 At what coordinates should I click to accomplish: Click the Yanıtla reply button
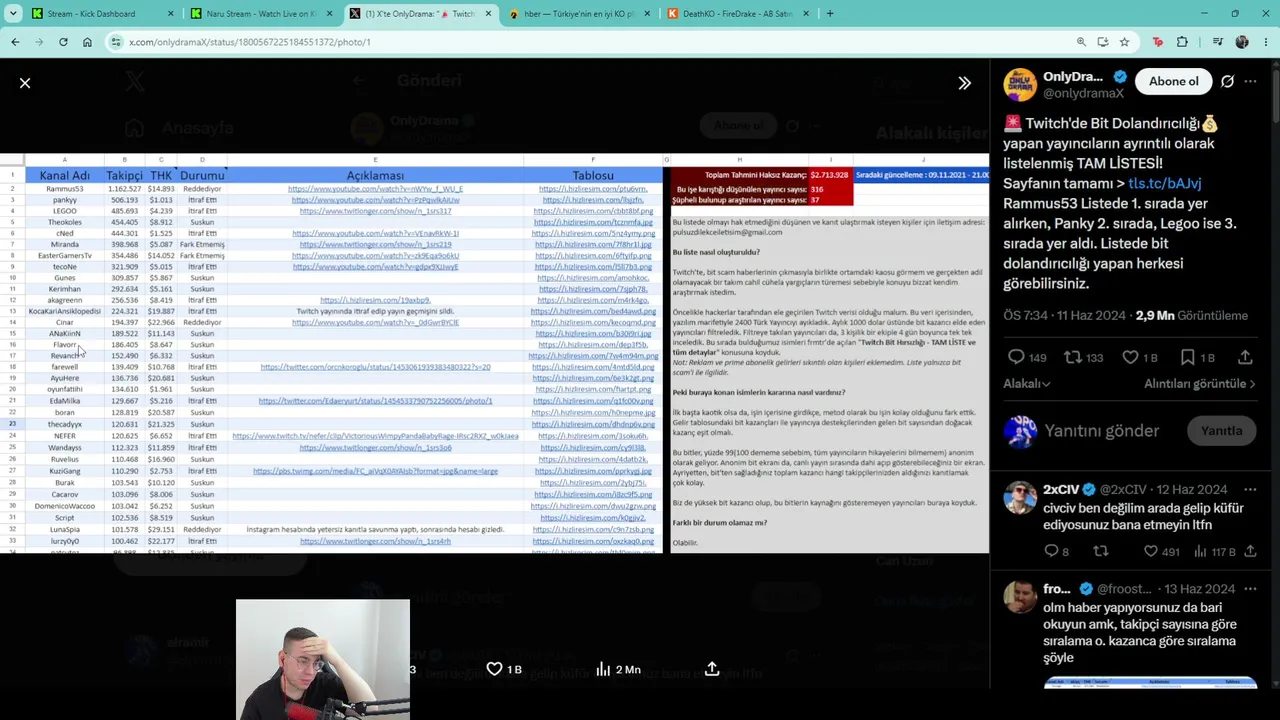tap(1221, 431)
